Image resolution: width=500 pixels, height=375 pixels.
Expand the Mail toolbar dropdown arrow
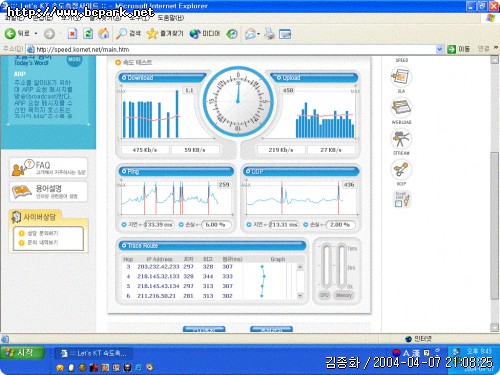[258, 34]
